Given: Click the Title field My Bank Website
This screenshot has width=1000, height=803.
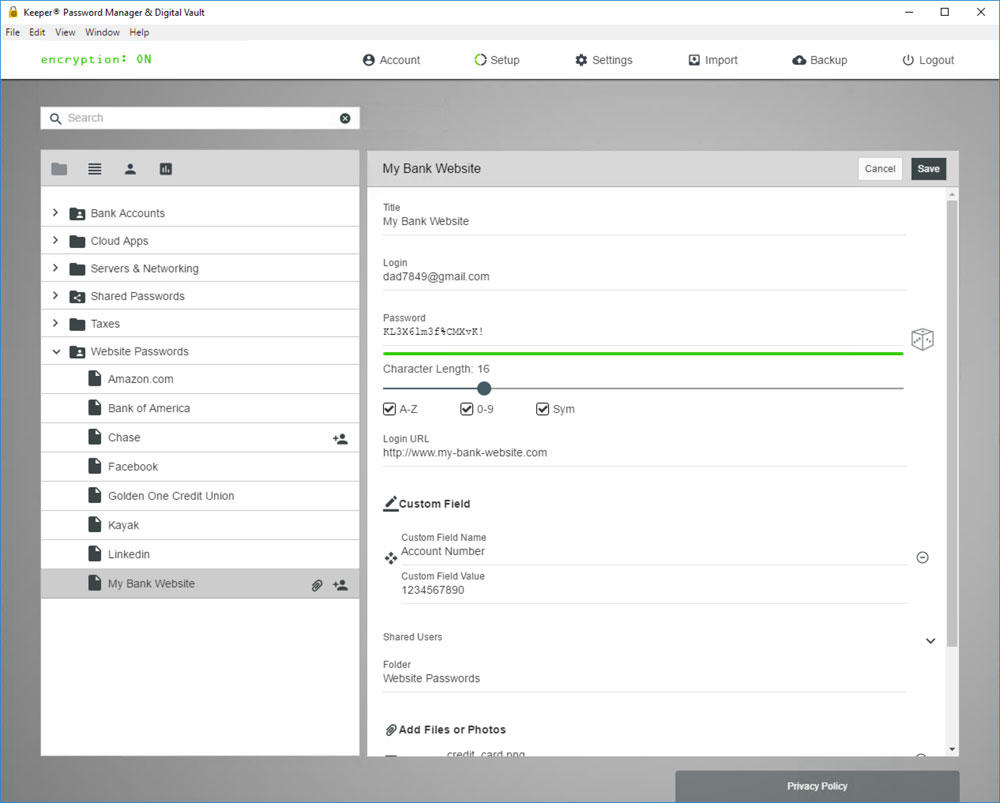Looking at the screenshot, I should pos(644,221).
